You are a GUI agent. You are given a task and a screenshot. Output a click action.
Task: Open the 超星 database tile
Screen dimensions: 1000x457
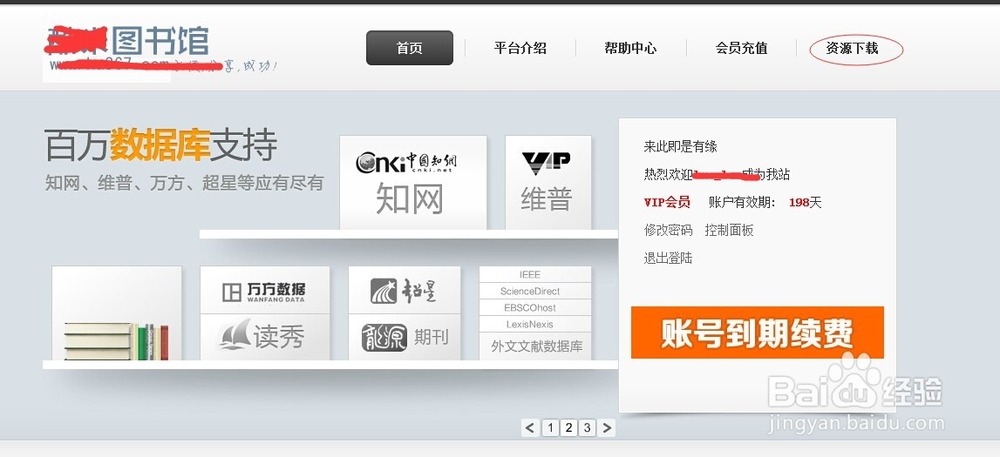[404, 290]
